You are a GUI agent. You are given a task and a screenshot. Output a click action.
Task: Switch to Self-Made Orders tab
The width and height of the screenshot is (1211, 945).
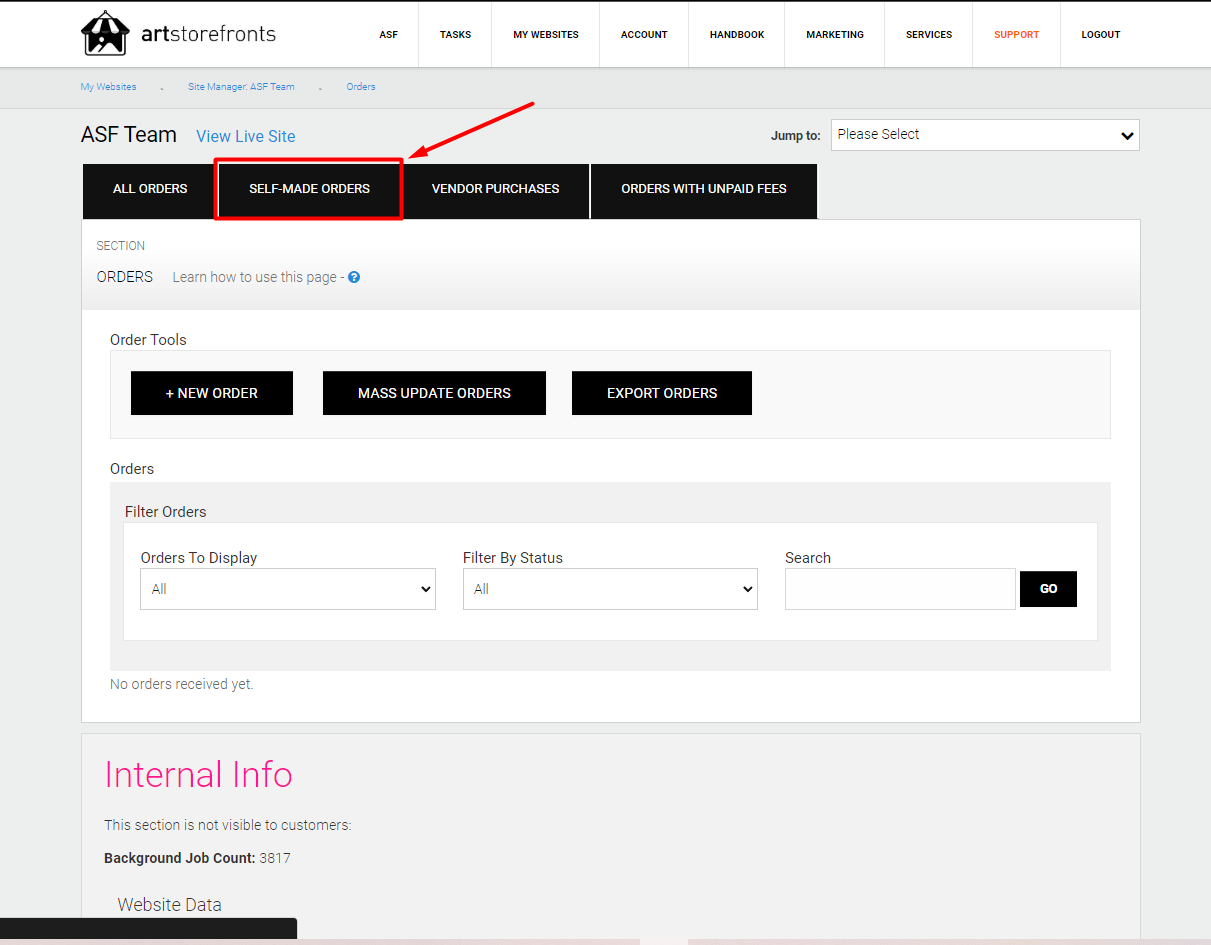[310, 189]
